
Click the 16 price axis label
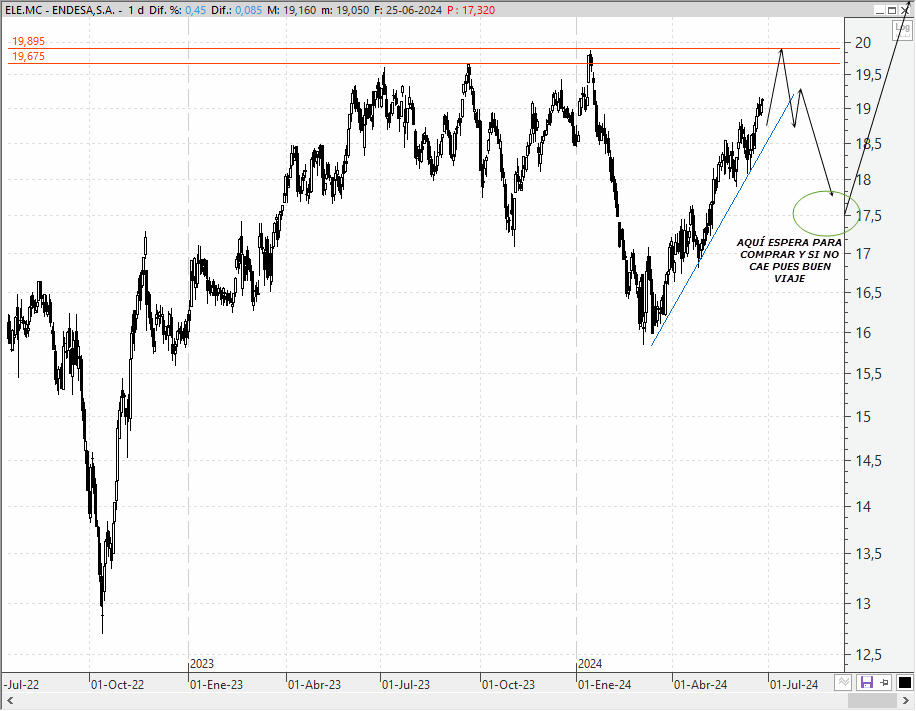[x=863, y=333]
